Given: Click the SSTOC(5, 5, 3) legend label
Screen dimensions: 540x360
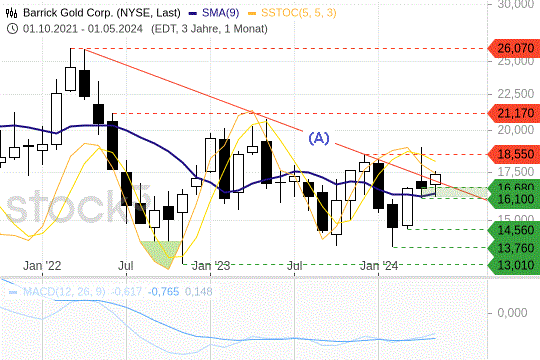Looking at the screenshot, I should (299, 13).
